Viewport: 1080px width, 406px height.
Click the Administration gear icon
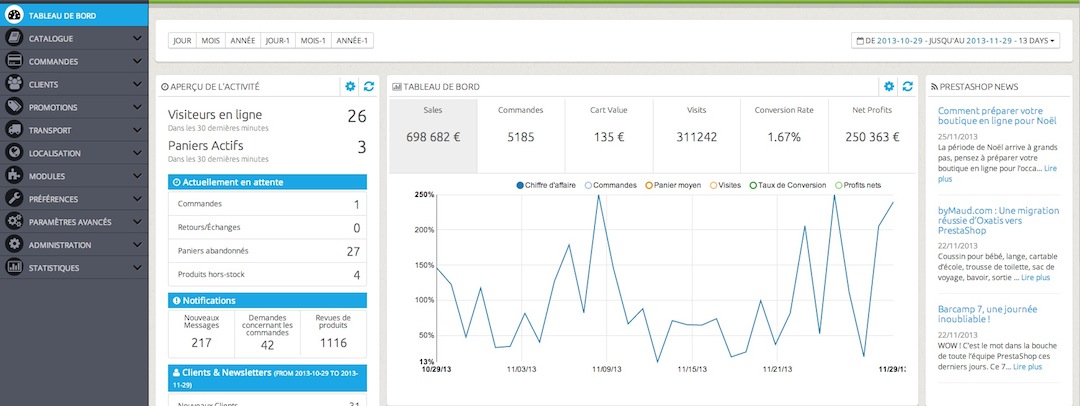tap(14, 245)
